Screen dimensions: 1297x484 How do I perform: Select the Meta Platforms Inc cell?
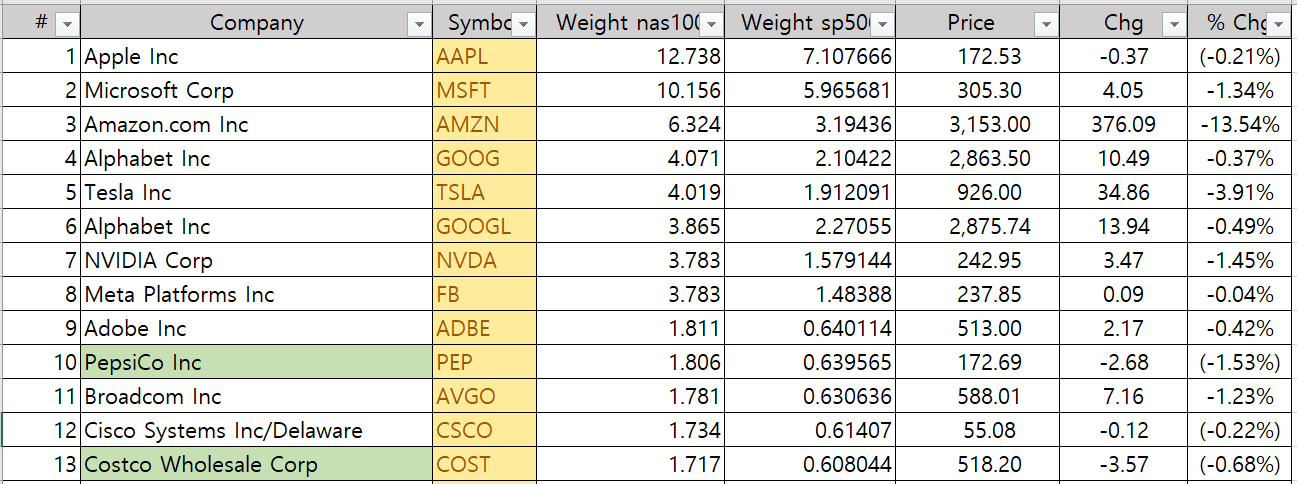(x=257, y=295)
